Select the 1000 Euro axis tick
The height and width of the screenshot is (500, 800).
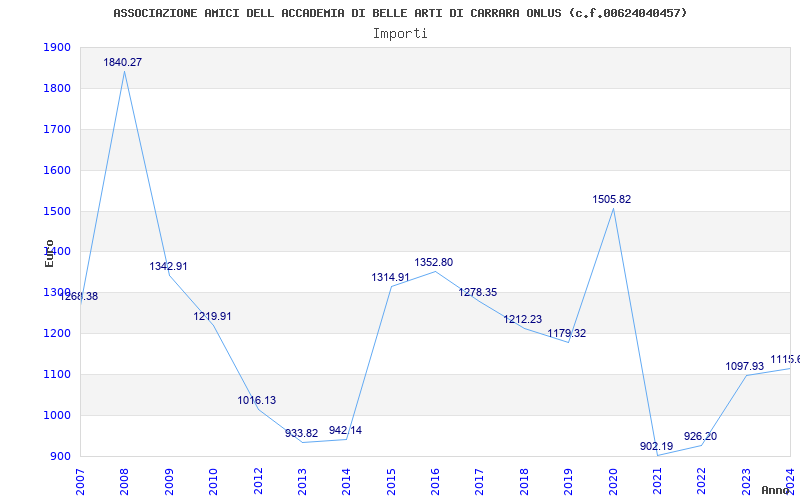[57, 415]
